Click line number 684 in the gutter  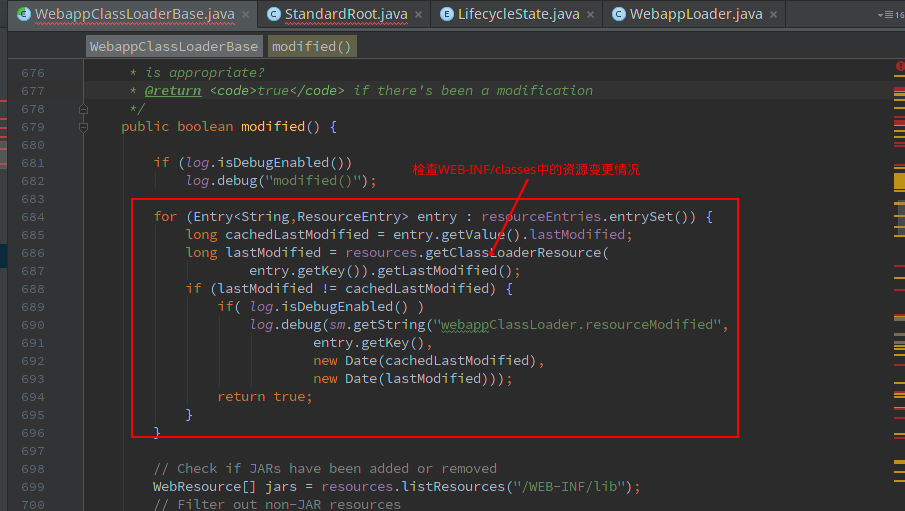pos(32,217)
